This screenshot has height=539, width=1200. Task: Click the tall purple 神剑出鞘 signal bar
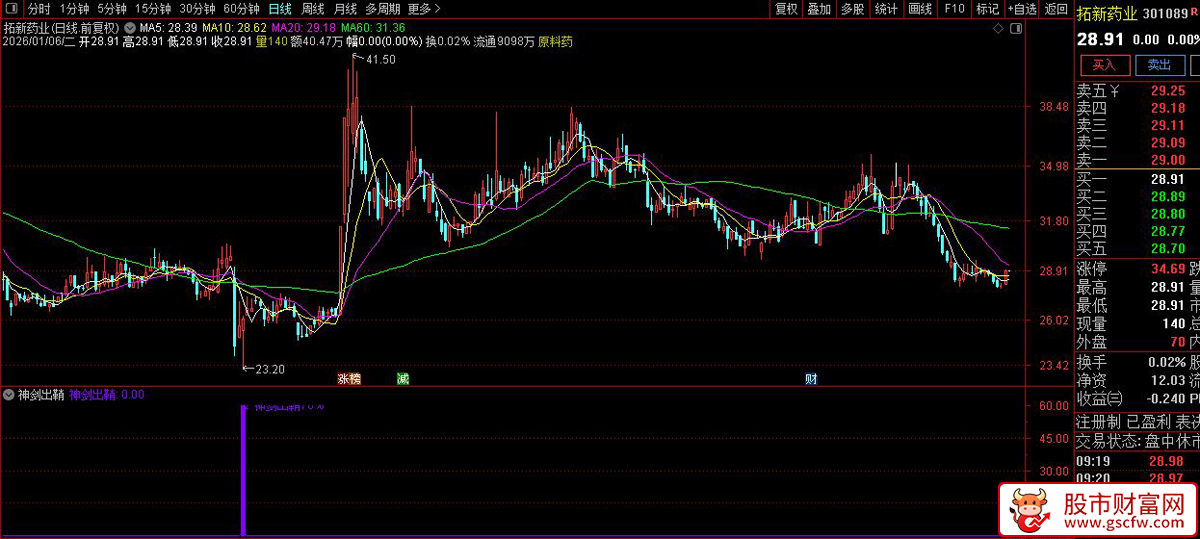tap(243, 469)
